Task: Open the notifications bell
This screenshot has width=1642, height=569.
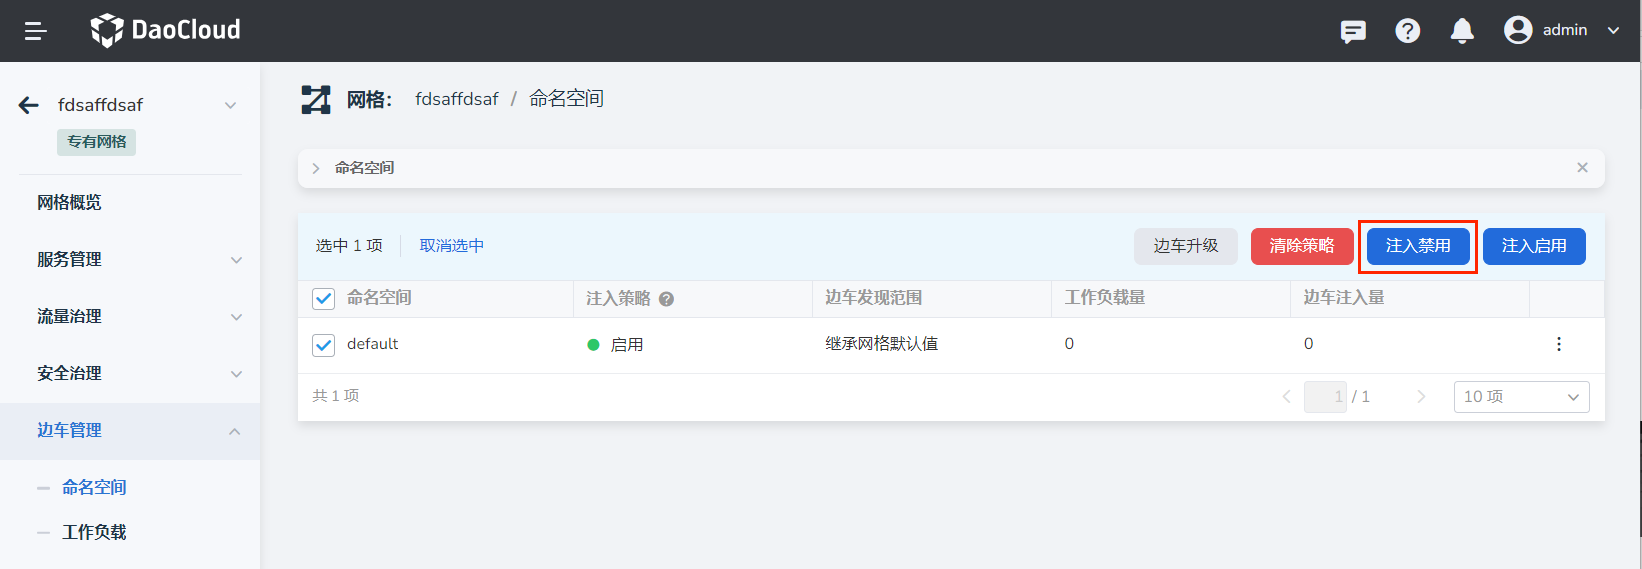Action: pyautogui.click(x=1462, y=31)
